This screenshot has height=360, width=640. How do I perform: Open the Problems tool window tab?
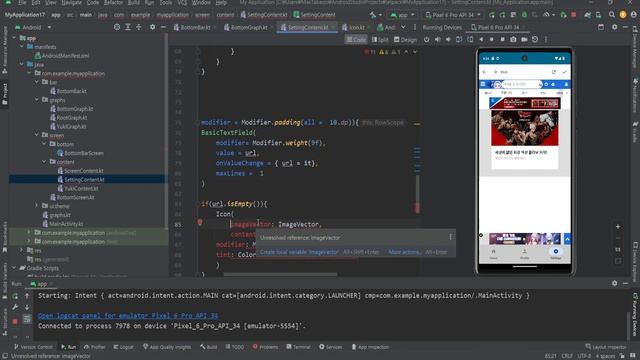[265, 347]
